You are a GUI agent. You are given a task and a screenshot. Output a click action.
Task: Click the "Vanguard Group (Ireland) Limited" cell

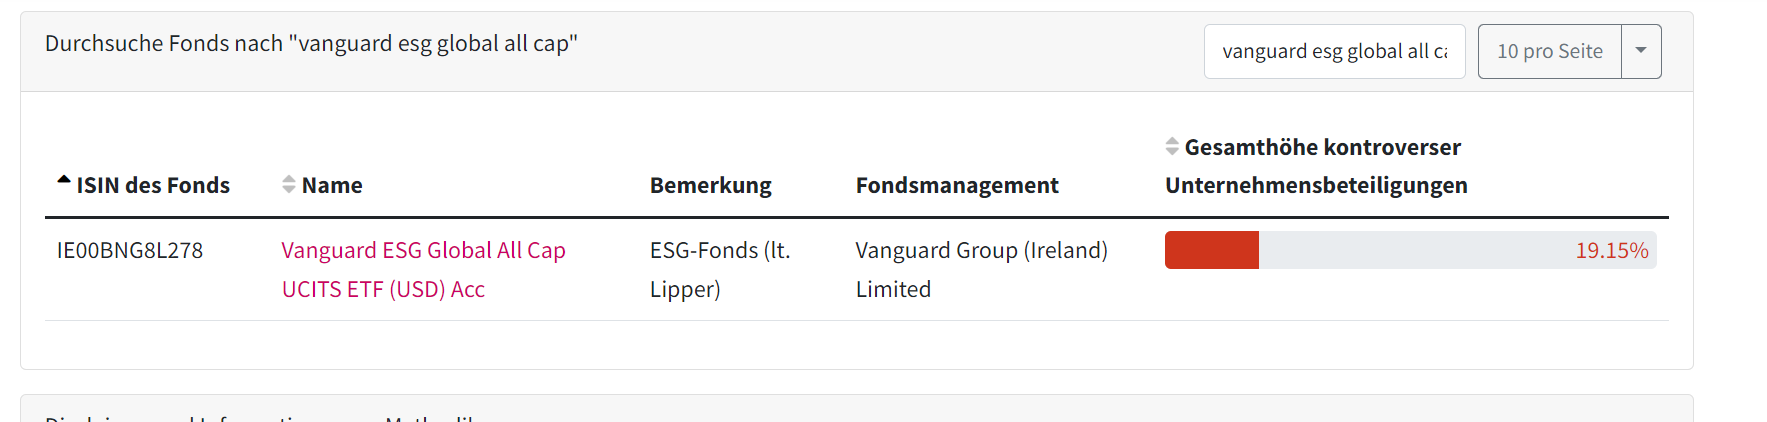(x=981, y=269)
